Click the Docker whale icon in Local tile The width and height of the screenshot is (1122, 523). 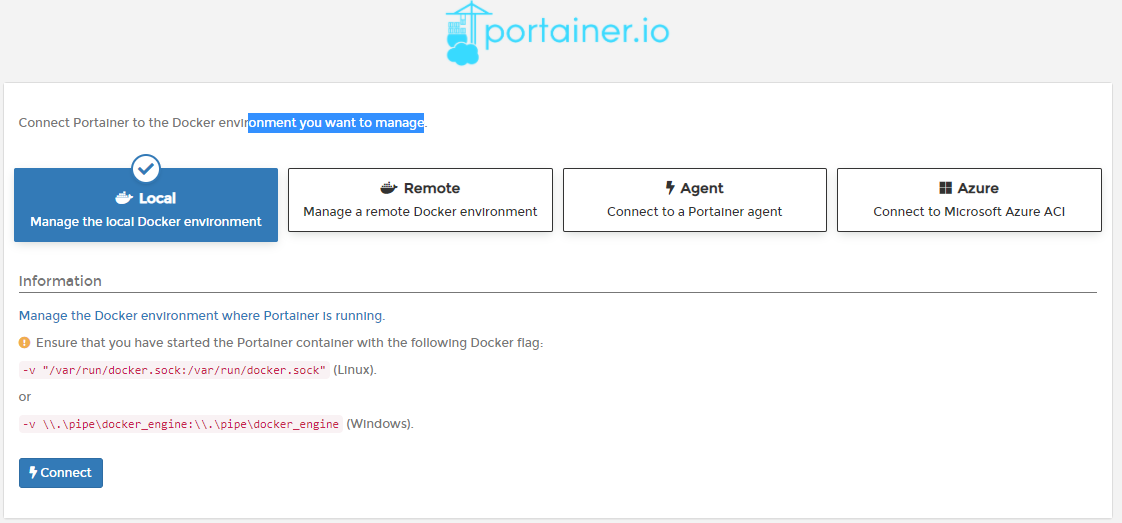(x=125, y=198)
